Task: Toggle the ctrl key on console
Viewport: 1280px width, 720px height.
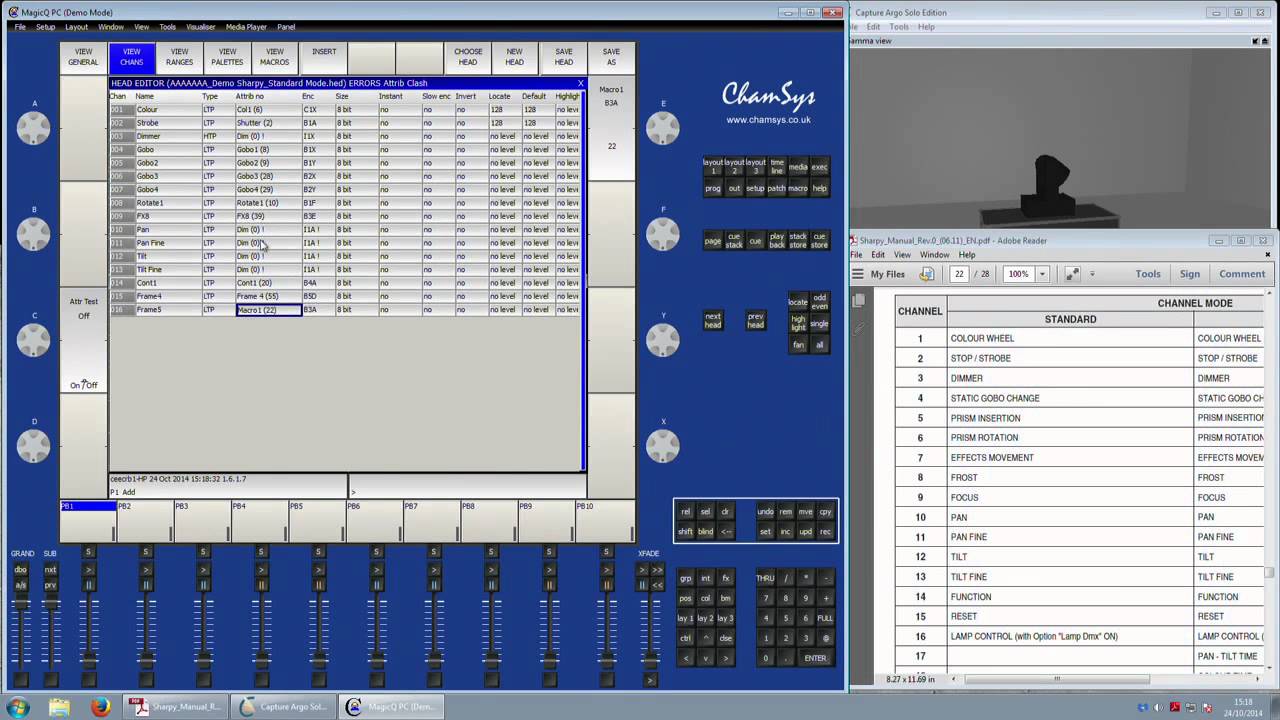Action: tap(685, 638)
